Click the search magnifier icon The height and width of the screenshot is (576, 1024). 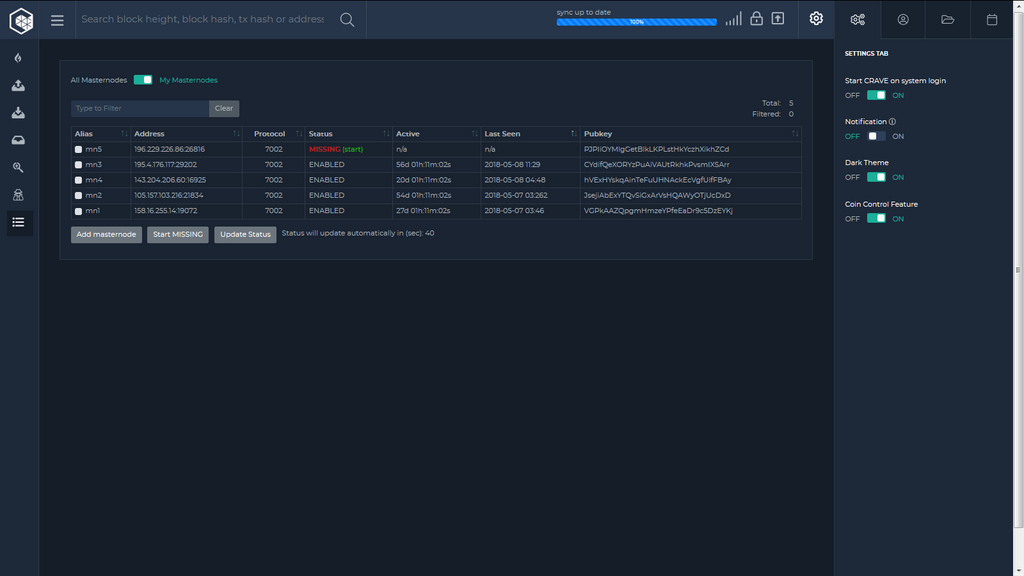[347, 20]
